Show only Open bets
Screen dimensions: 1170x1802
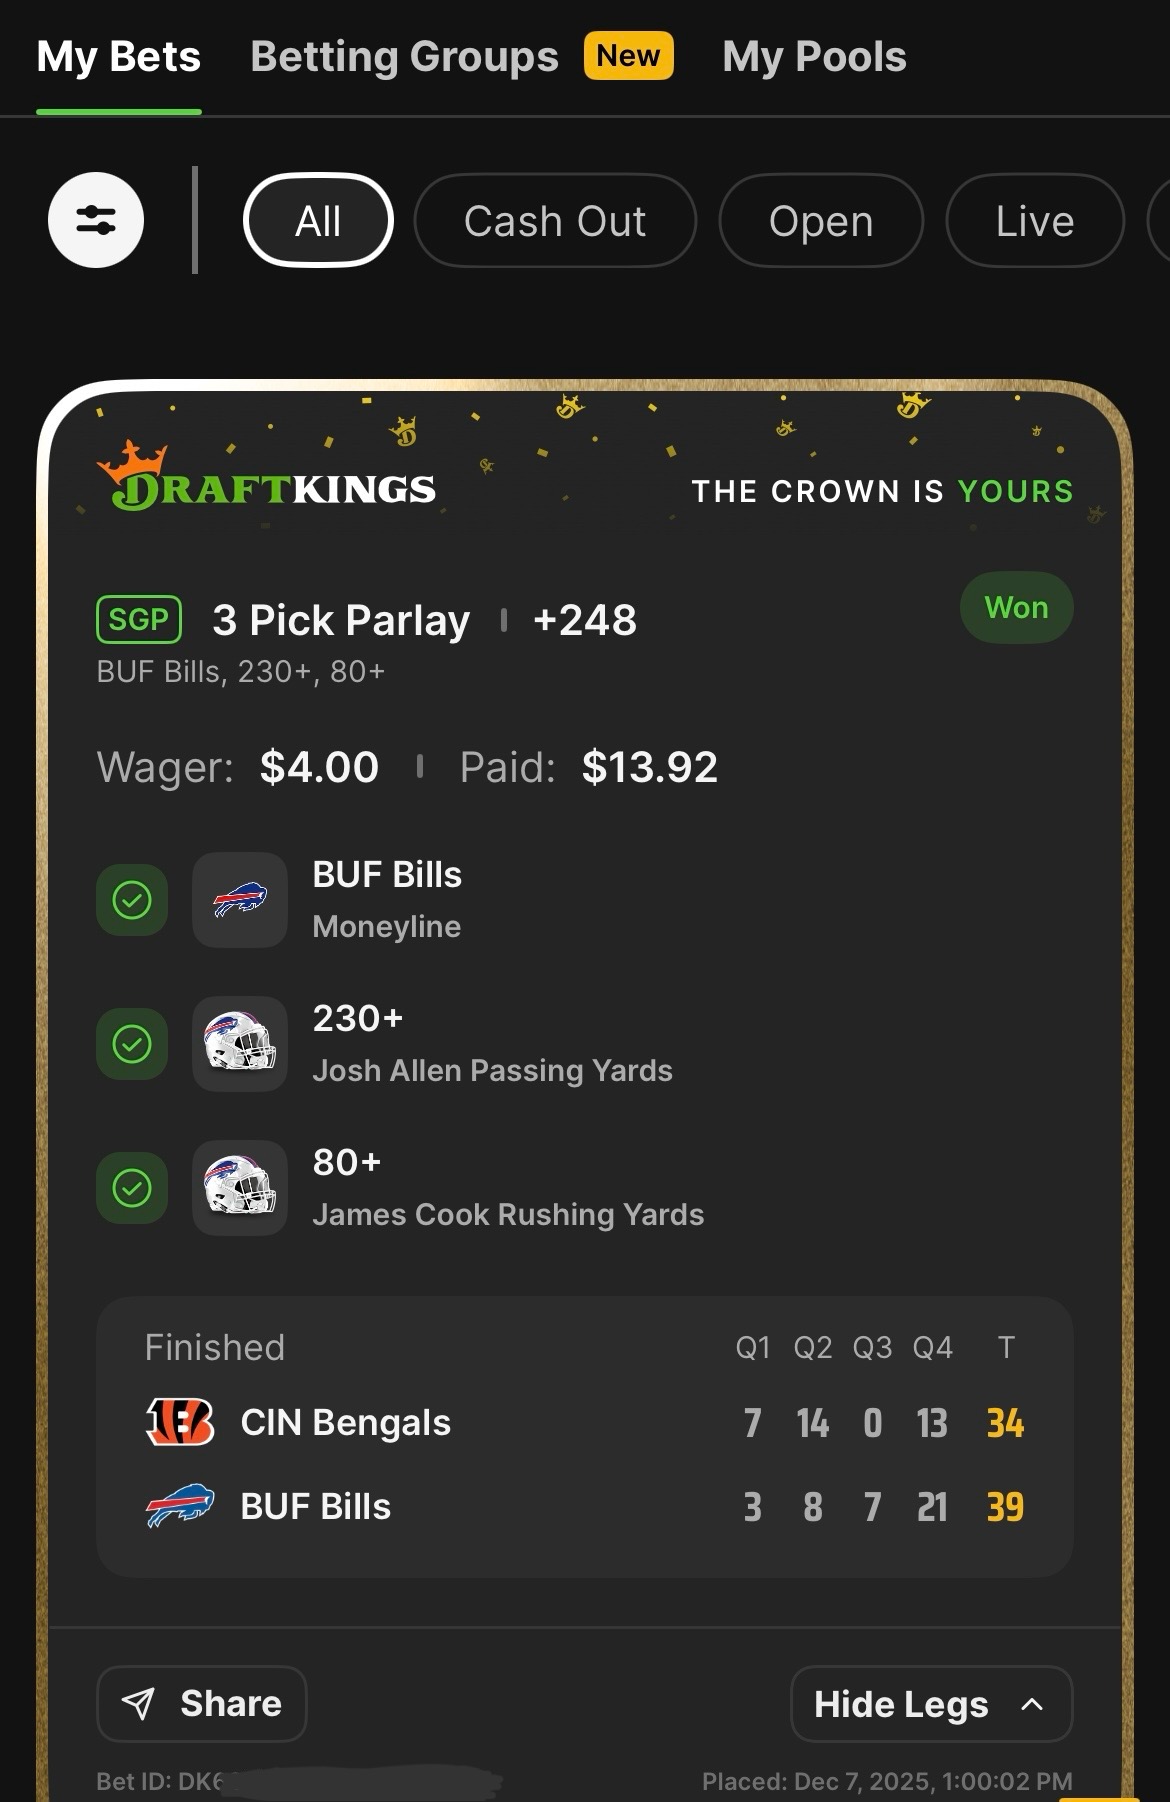point(821,221)
